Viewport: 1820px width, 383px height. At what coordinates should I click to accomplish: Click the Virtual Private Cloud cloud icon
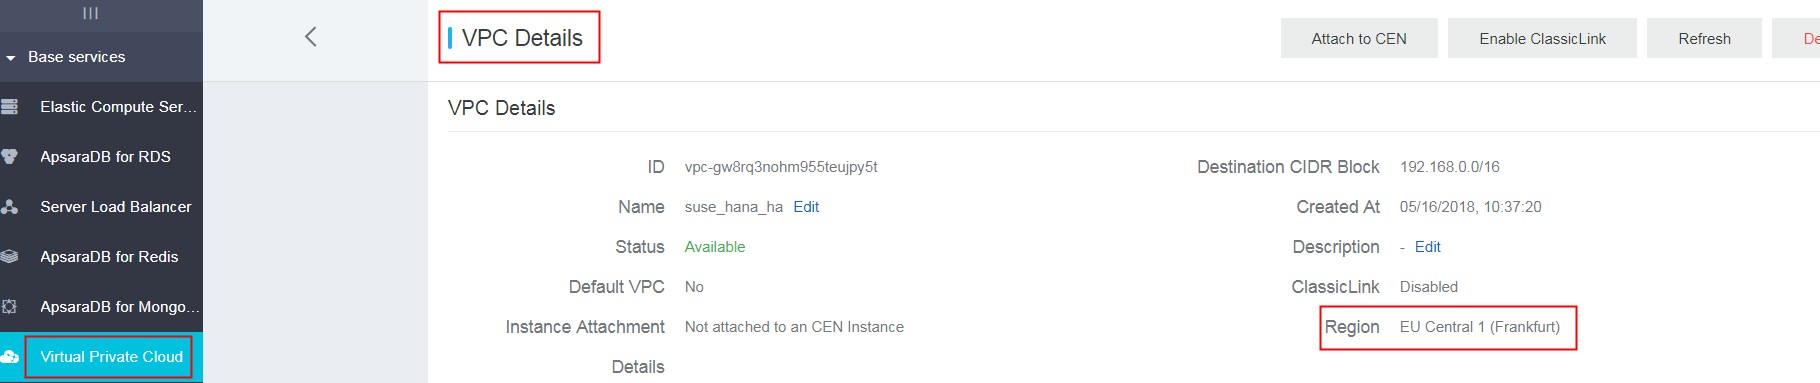(x=9, y=356)
